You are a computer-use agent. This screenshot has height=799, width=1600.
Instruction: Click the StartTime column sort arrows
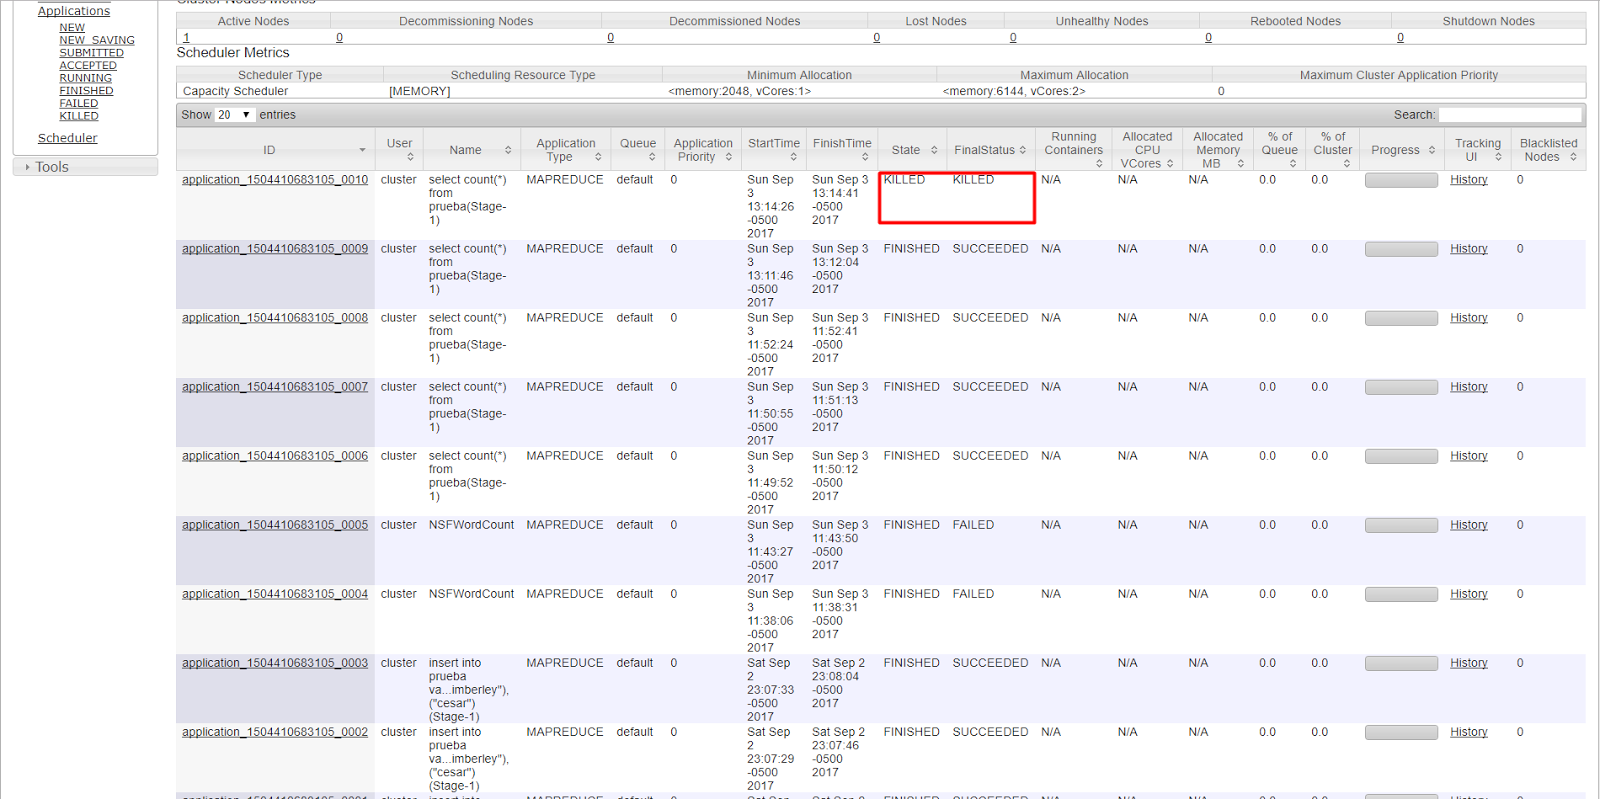(793, 157)
